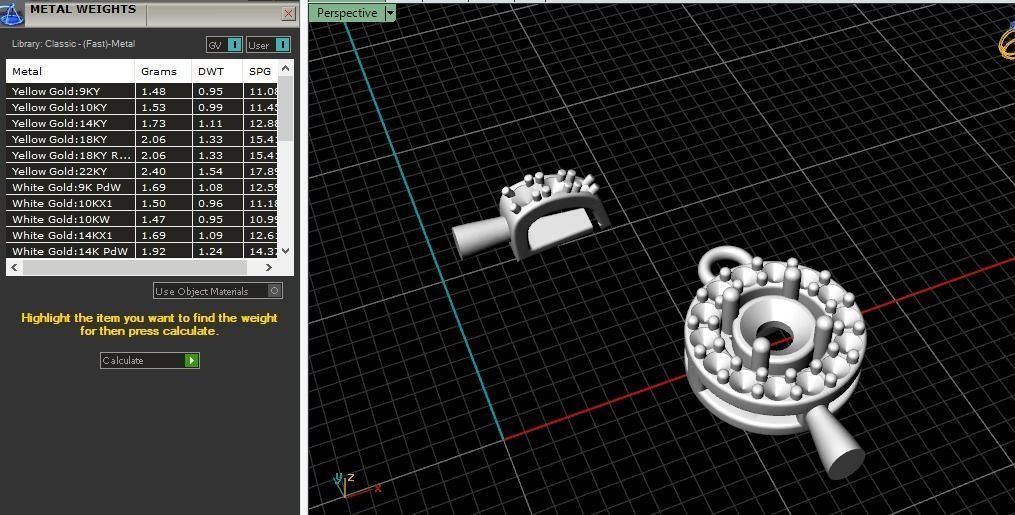Click the Metal Weights scale icon
This screenshot has height=515, width=1015.
11,13
